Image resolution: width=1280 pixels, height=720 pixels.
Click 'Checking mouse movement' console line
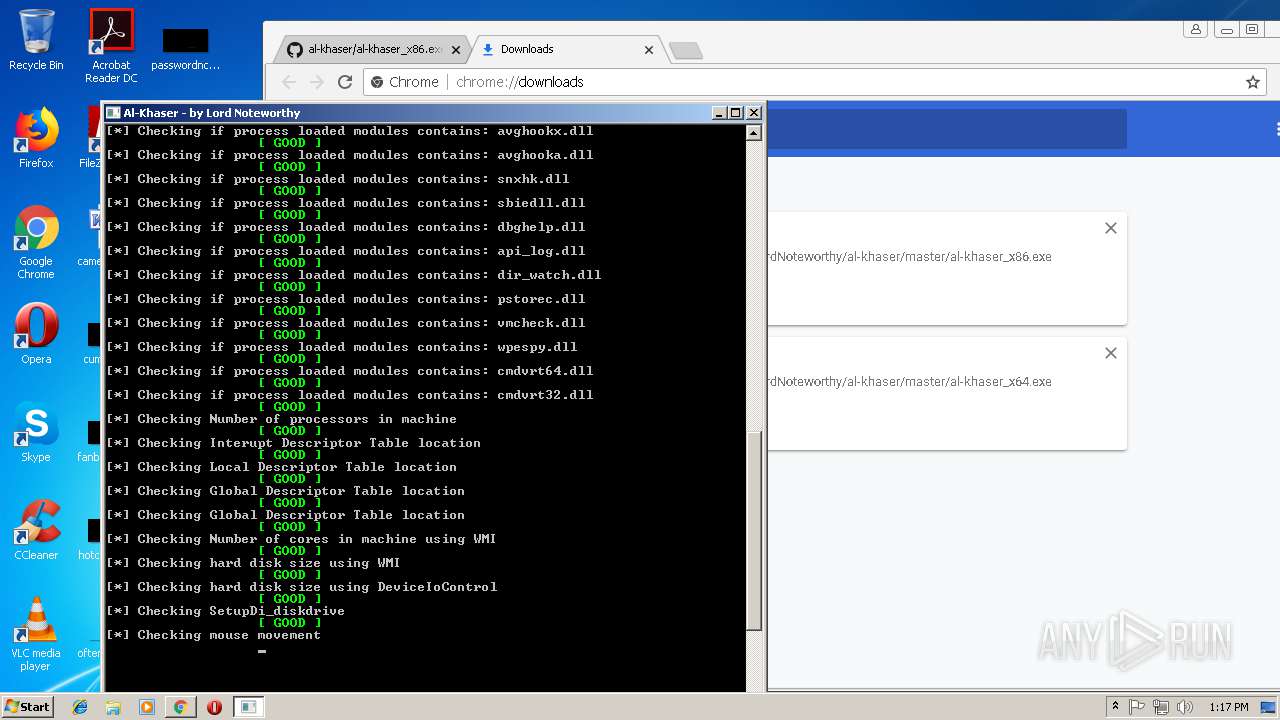[x=214, y=635]
